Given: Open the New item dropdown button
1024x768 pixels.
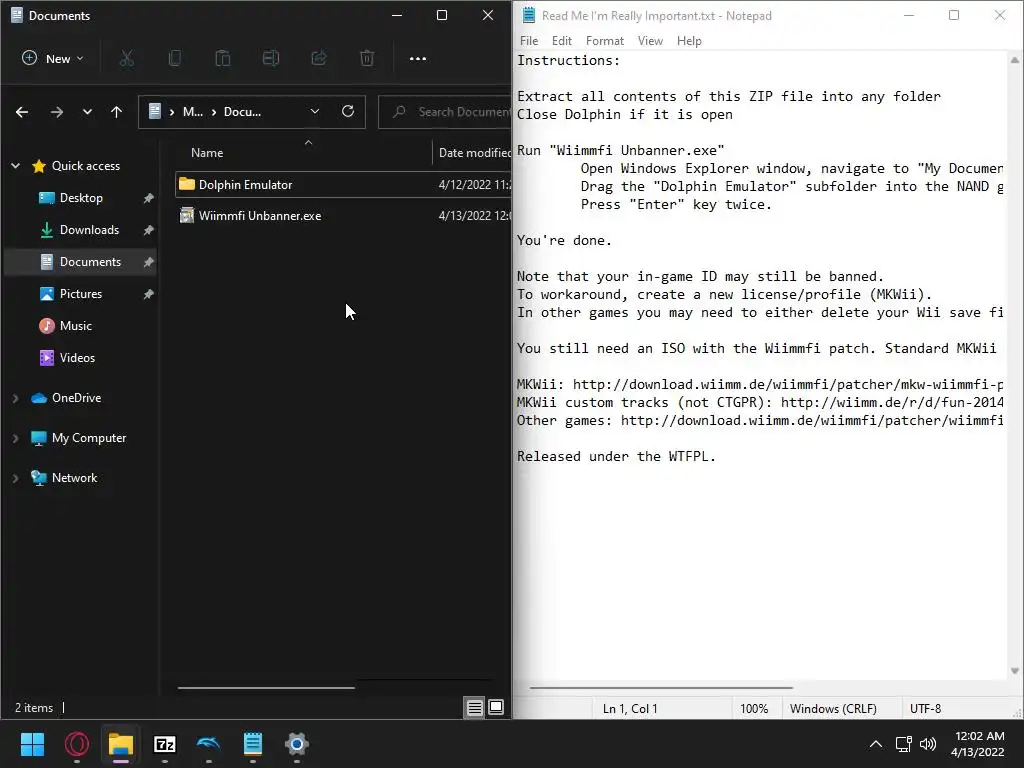Looking at the screenshot, I should click(53, 59).
